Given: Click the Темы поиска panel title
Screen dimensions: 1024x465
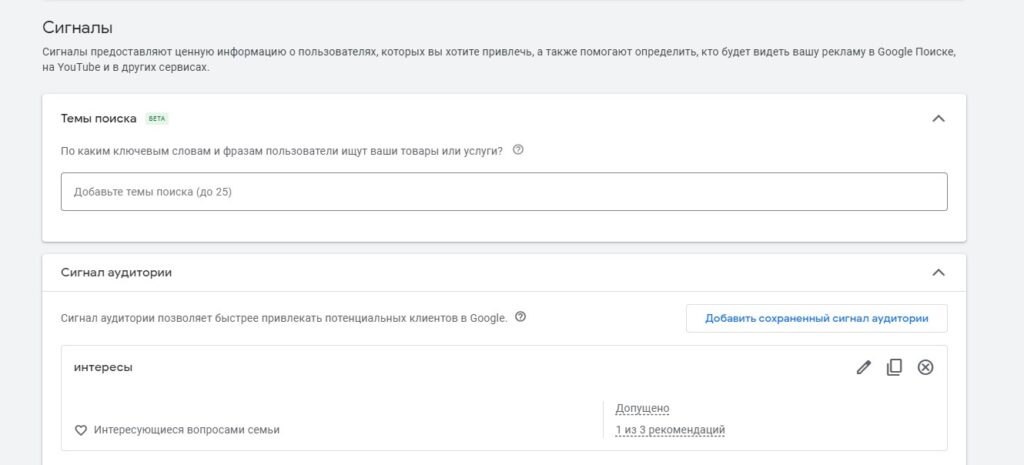Looking at the screenshot, I should tap(99, 118).
